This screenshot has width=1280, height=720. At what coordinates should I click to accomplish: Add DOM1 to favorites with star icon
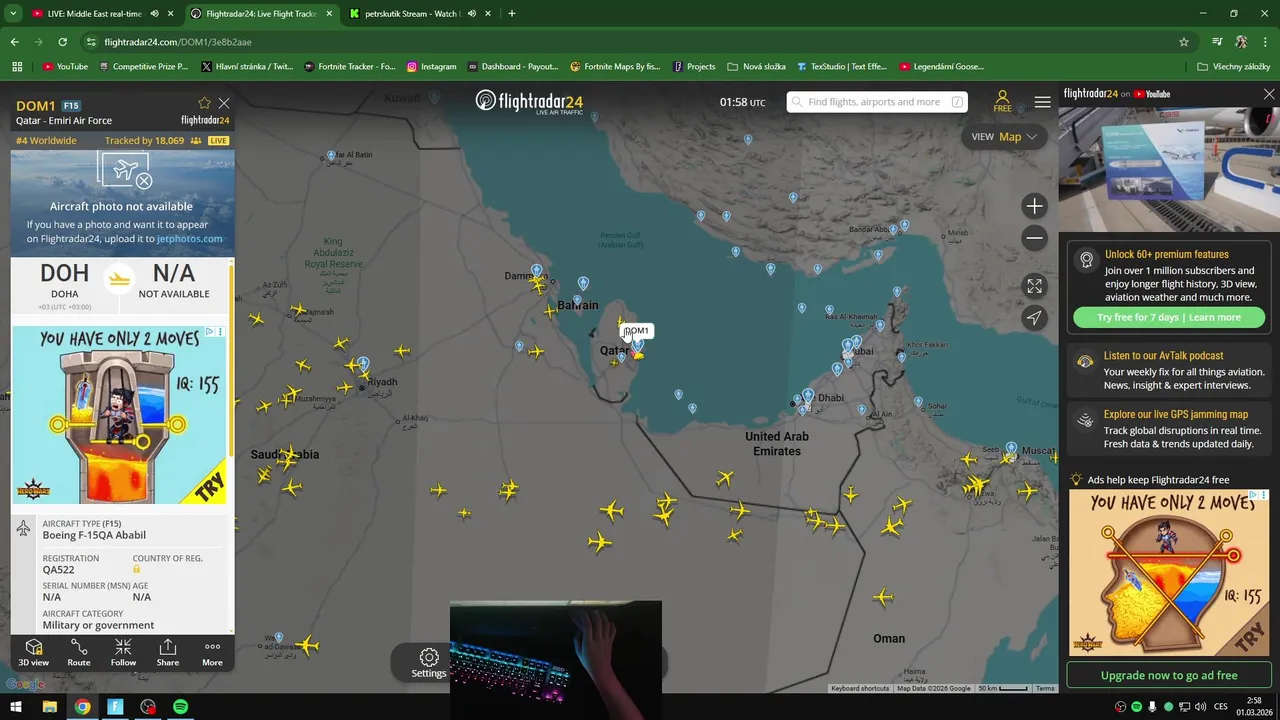(x=204, y=103)
